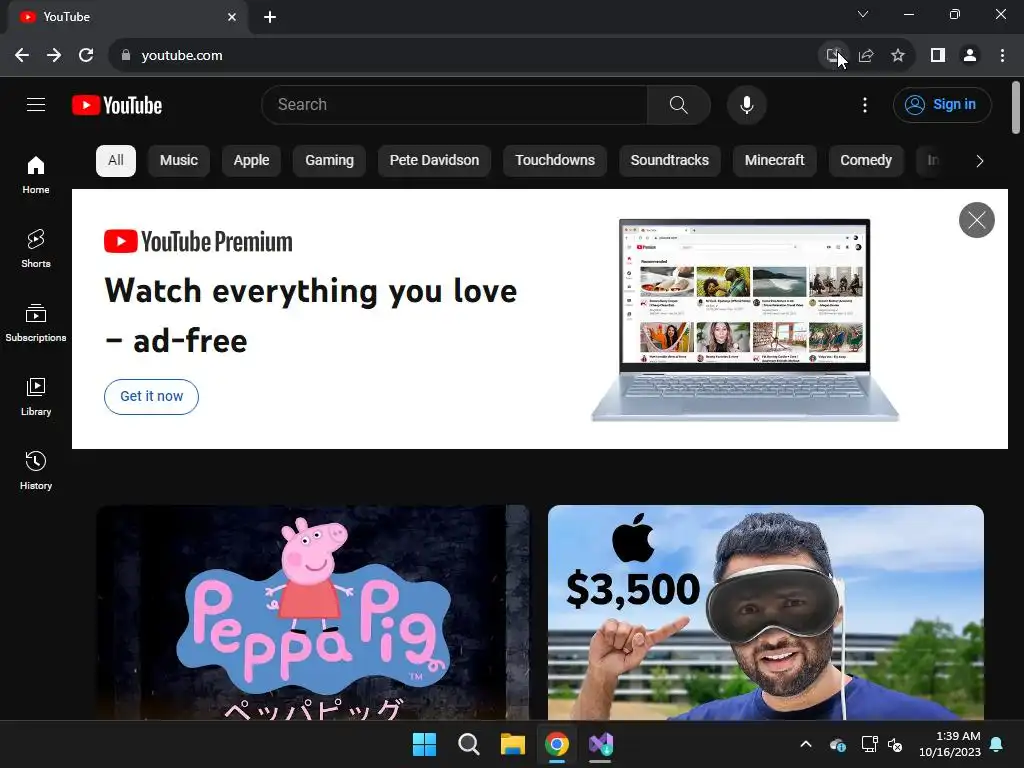Open Library from the sidebar
1024x768 pixels.
(x=36, y=396)
